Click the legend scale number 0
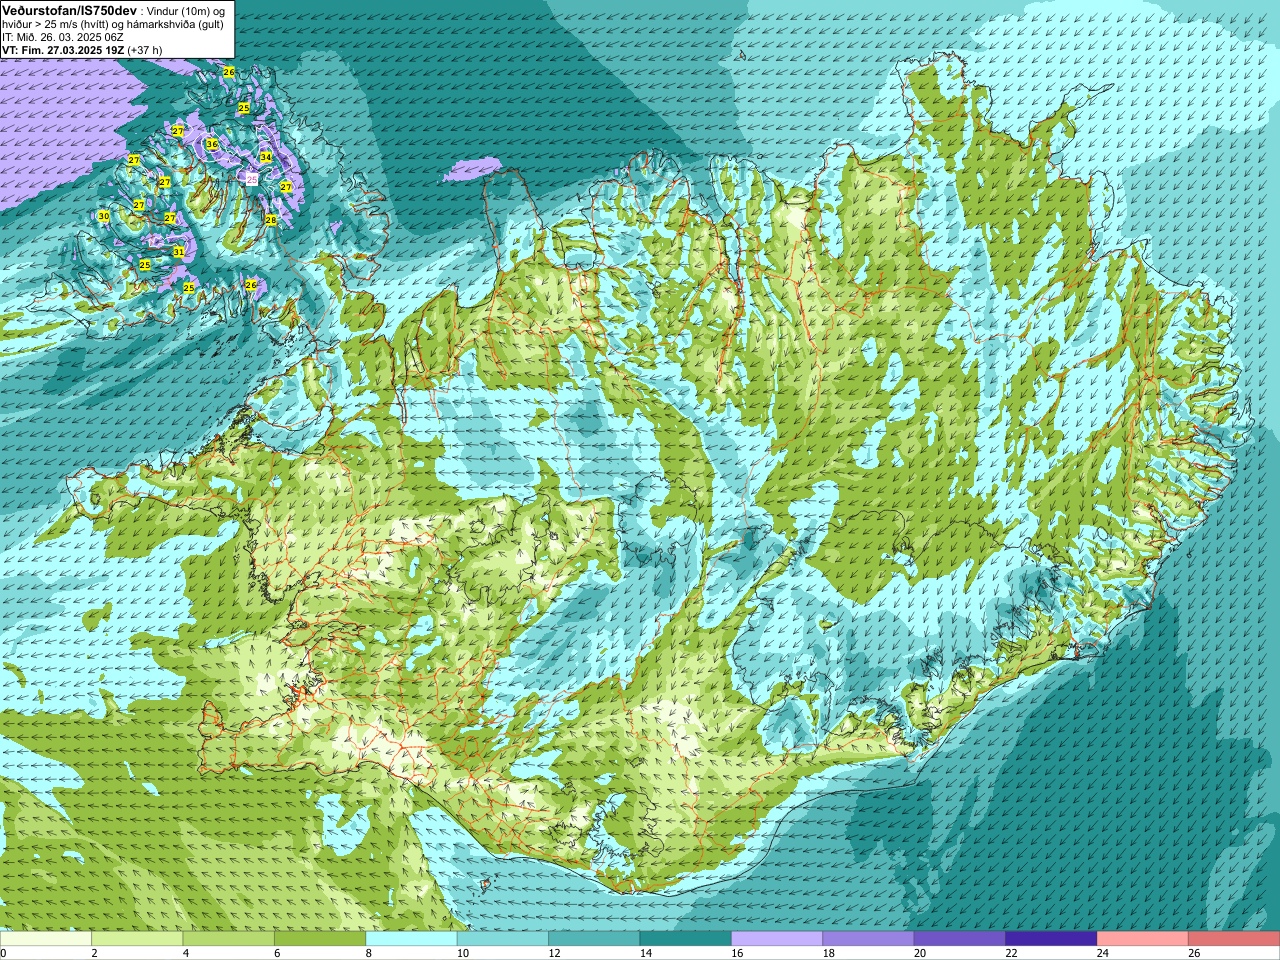The image size is (1280, 960). click(3, 953)
